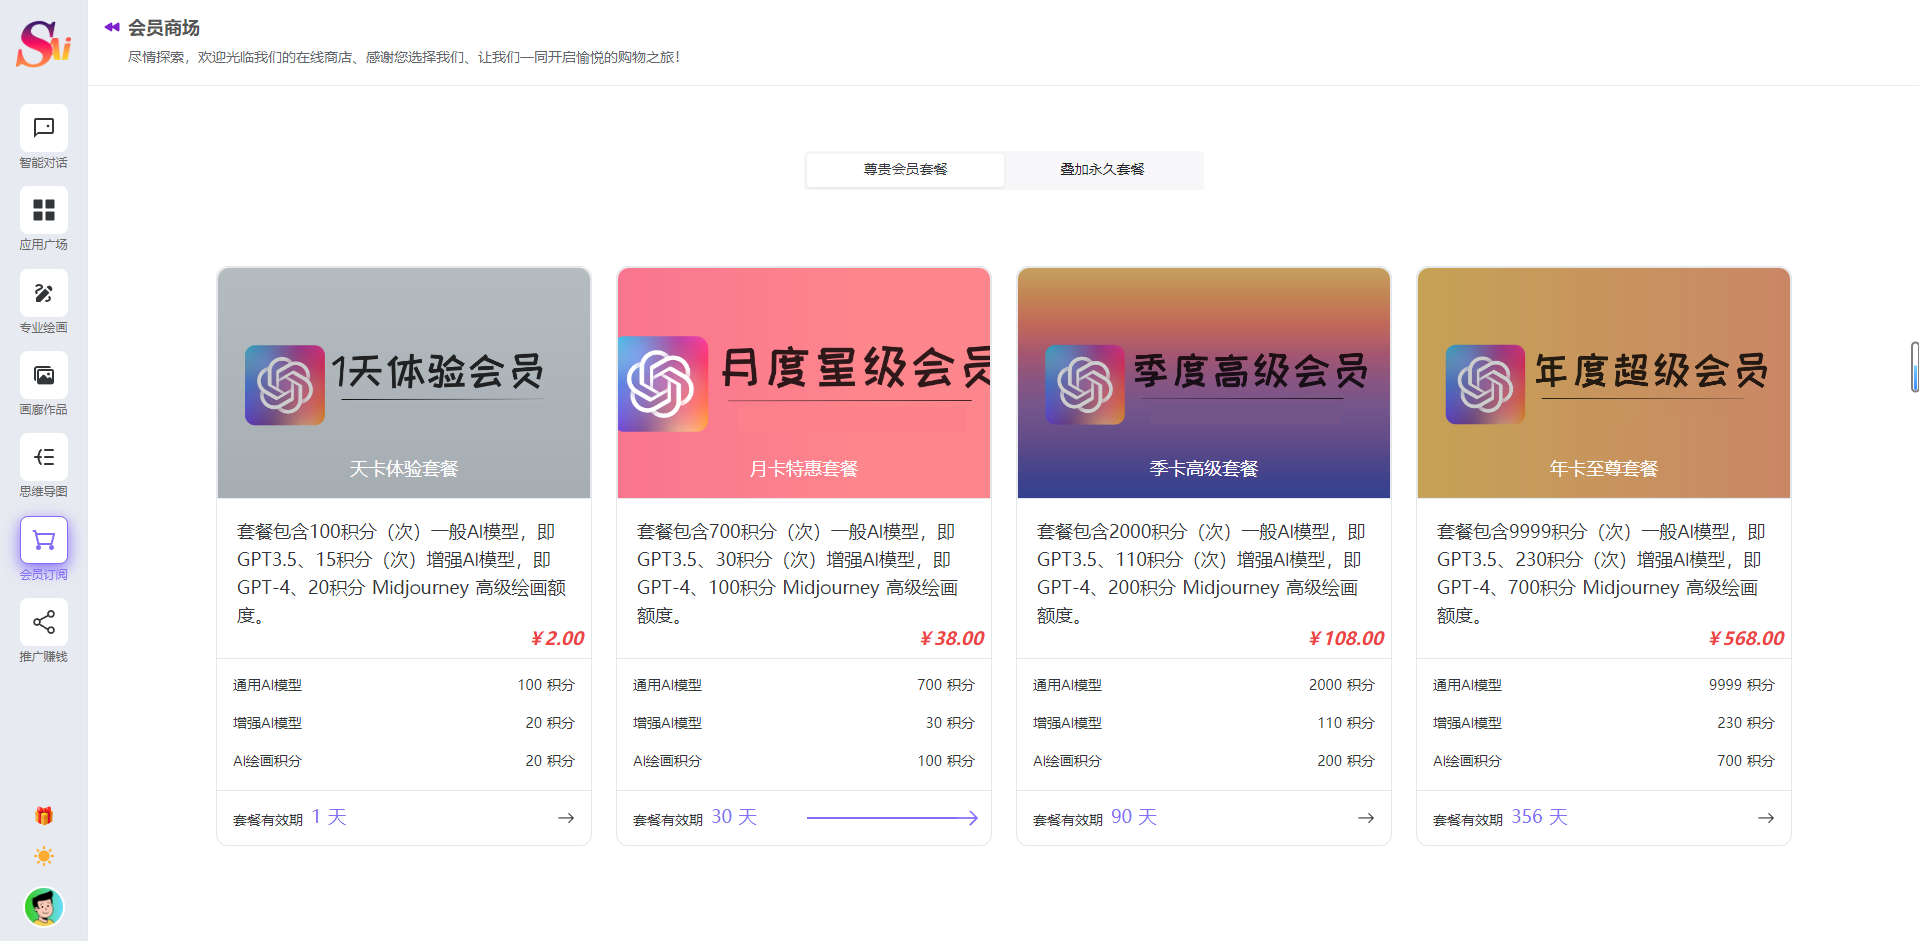Click the 年卡至尊套餐 caption
Image resolution: width=1919 pixels, height=941 pixels.
(x=1604, y=468)
